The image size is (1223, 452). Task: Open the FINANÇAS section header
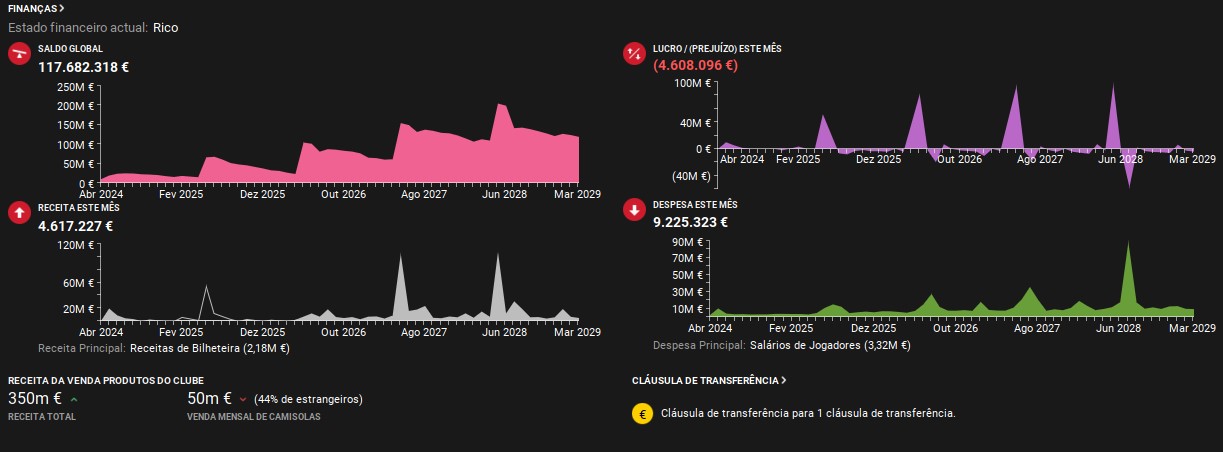(36, 8)
